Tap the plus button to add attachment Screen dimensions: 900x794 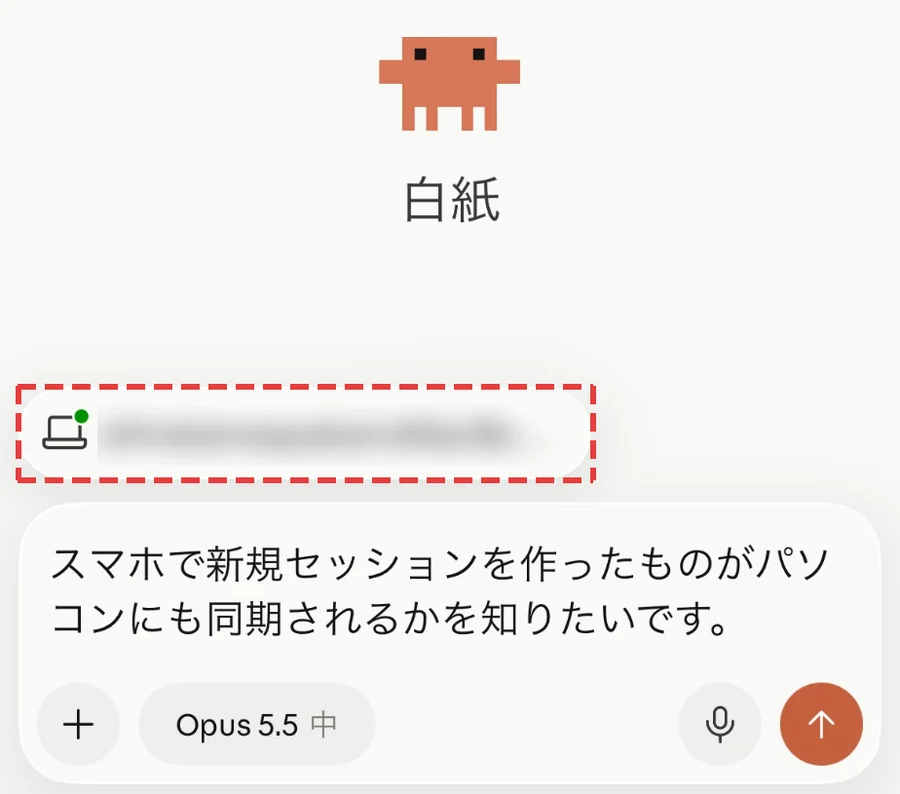(78, 724)
